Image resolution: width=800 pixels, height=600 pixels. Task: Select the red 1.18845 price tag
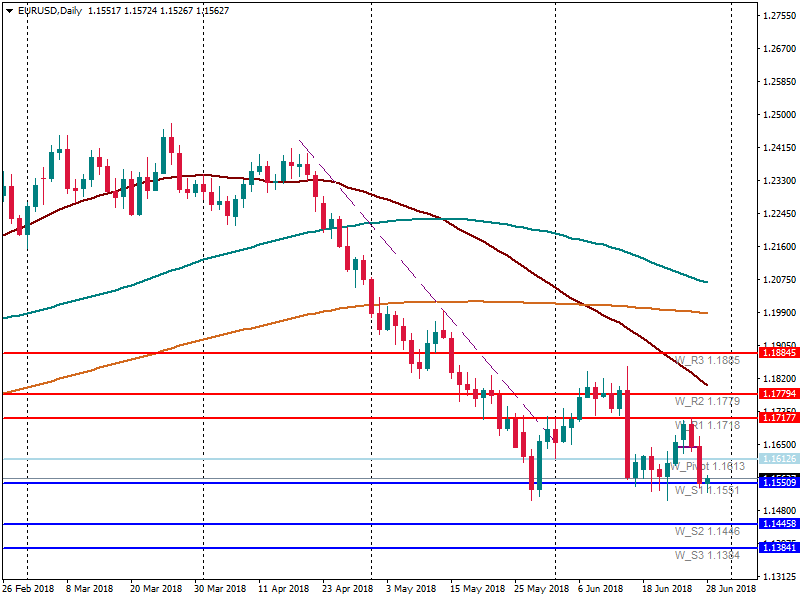click(x=779, y=353)
